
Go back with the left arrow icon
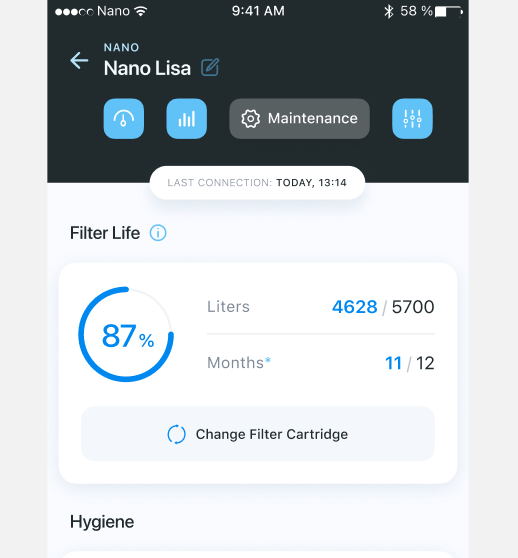click(79, 60)
